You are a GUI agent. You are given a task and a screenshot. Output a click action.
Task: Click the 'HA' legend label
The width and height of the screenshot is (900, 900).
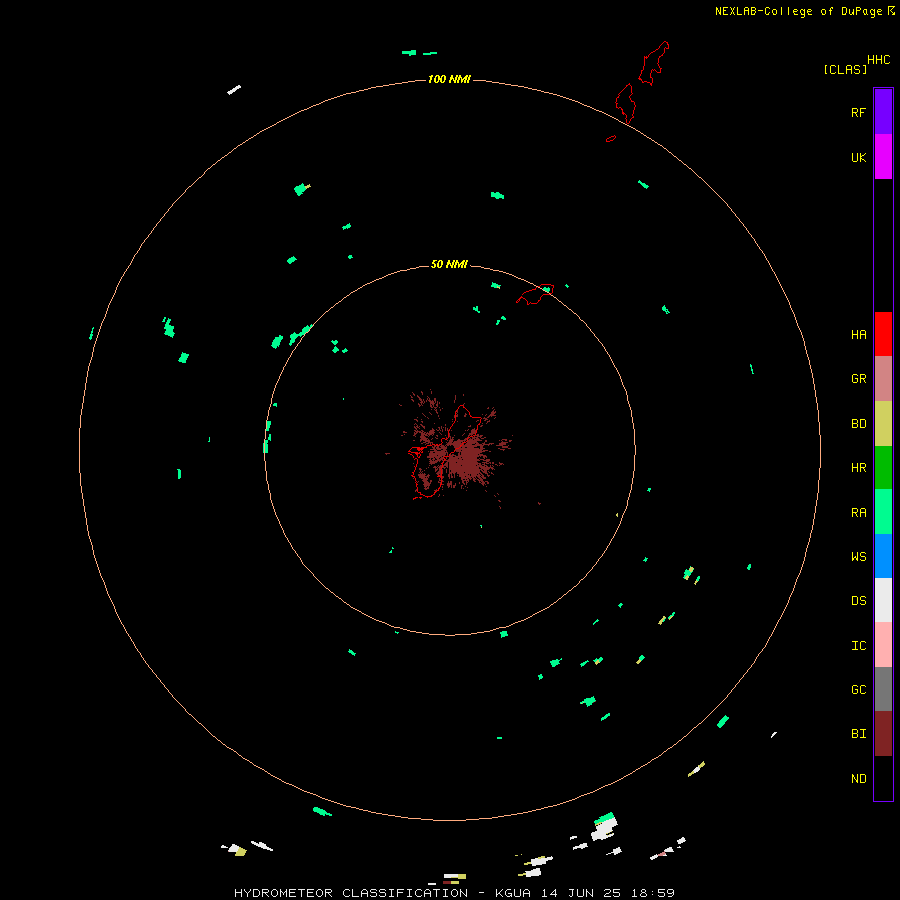pos(858,335)
